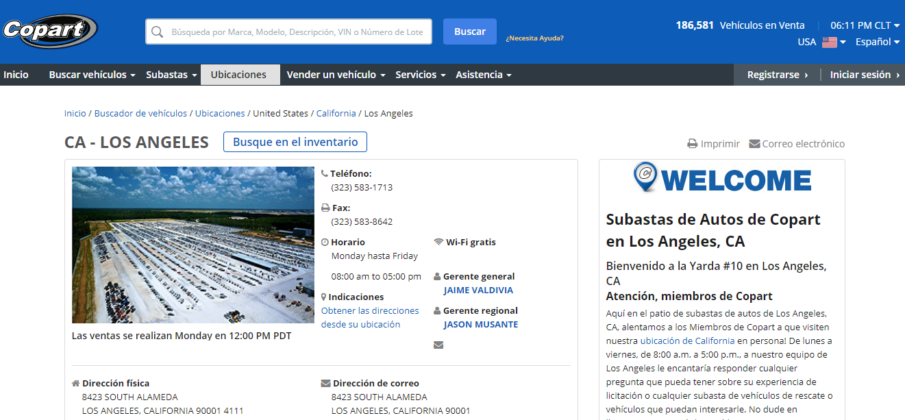Click the Los Angeles yard aerial photo

193,245
